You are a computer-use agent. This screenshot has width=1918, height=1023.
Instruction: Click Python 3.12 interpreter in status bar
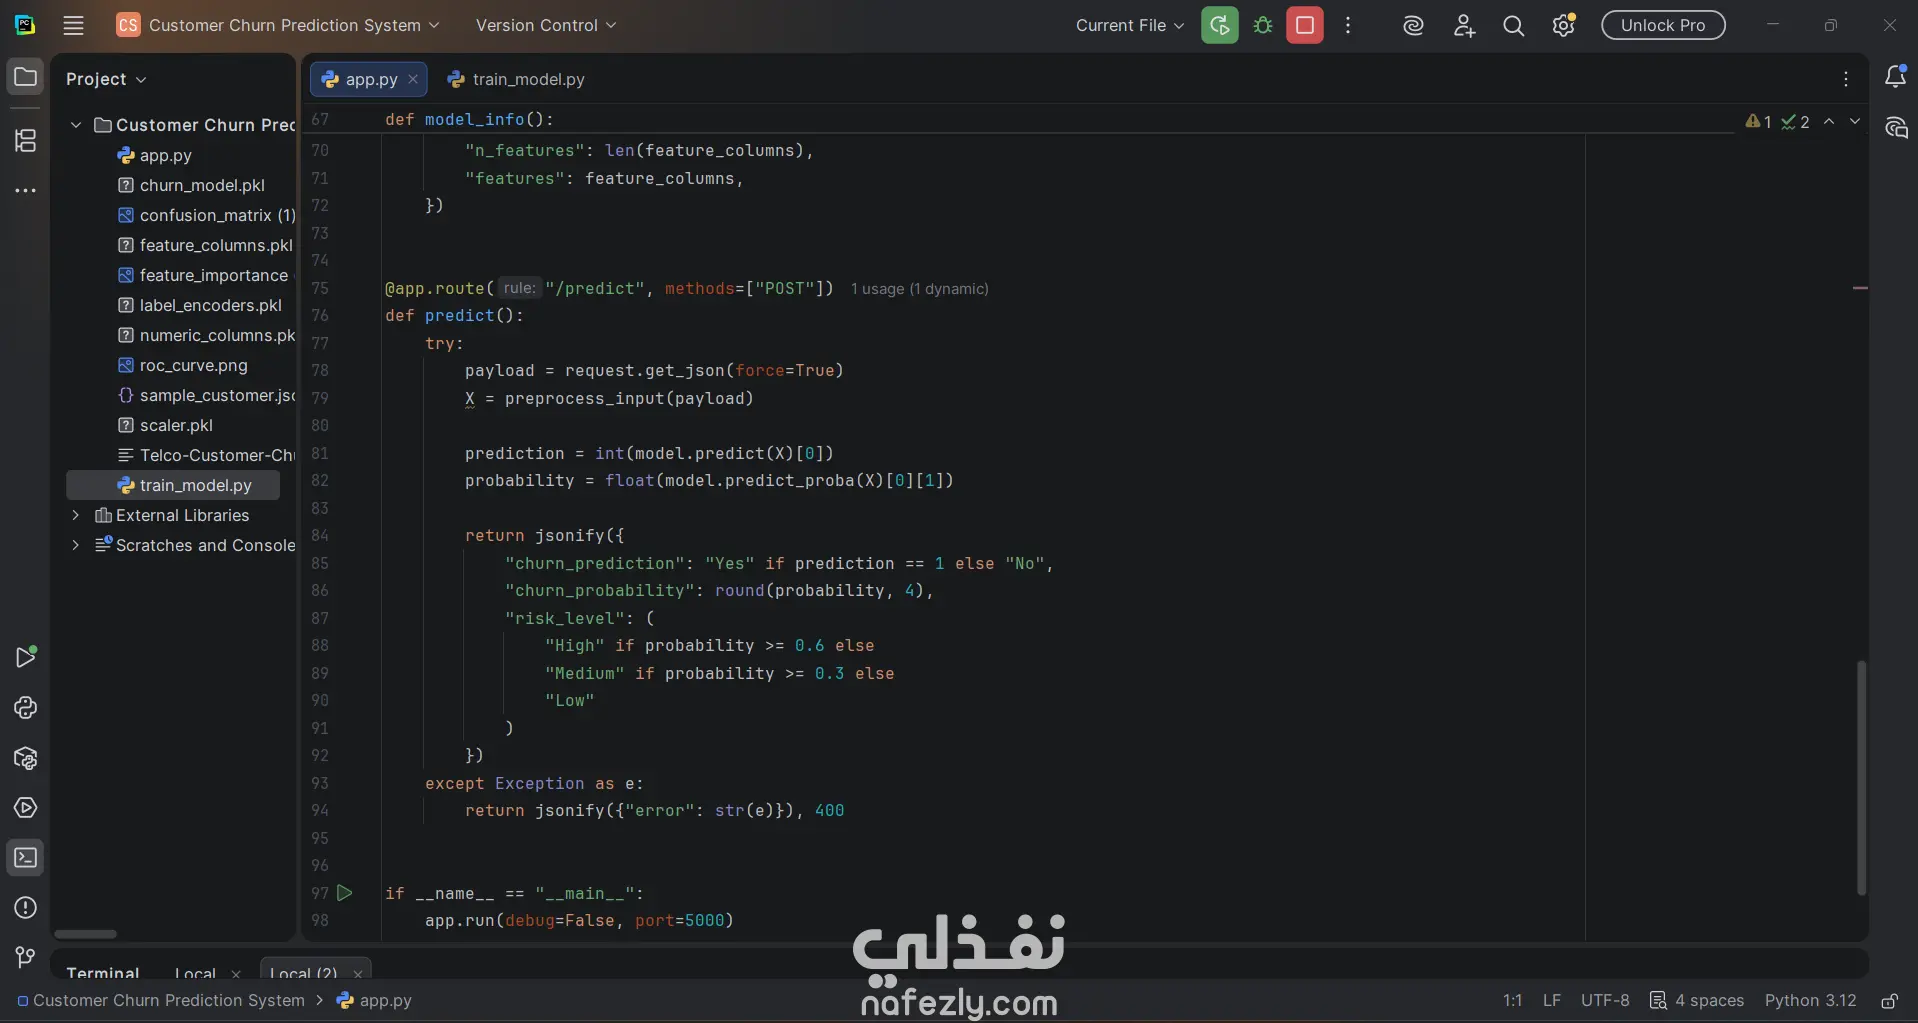(x=1810, y=1001)
